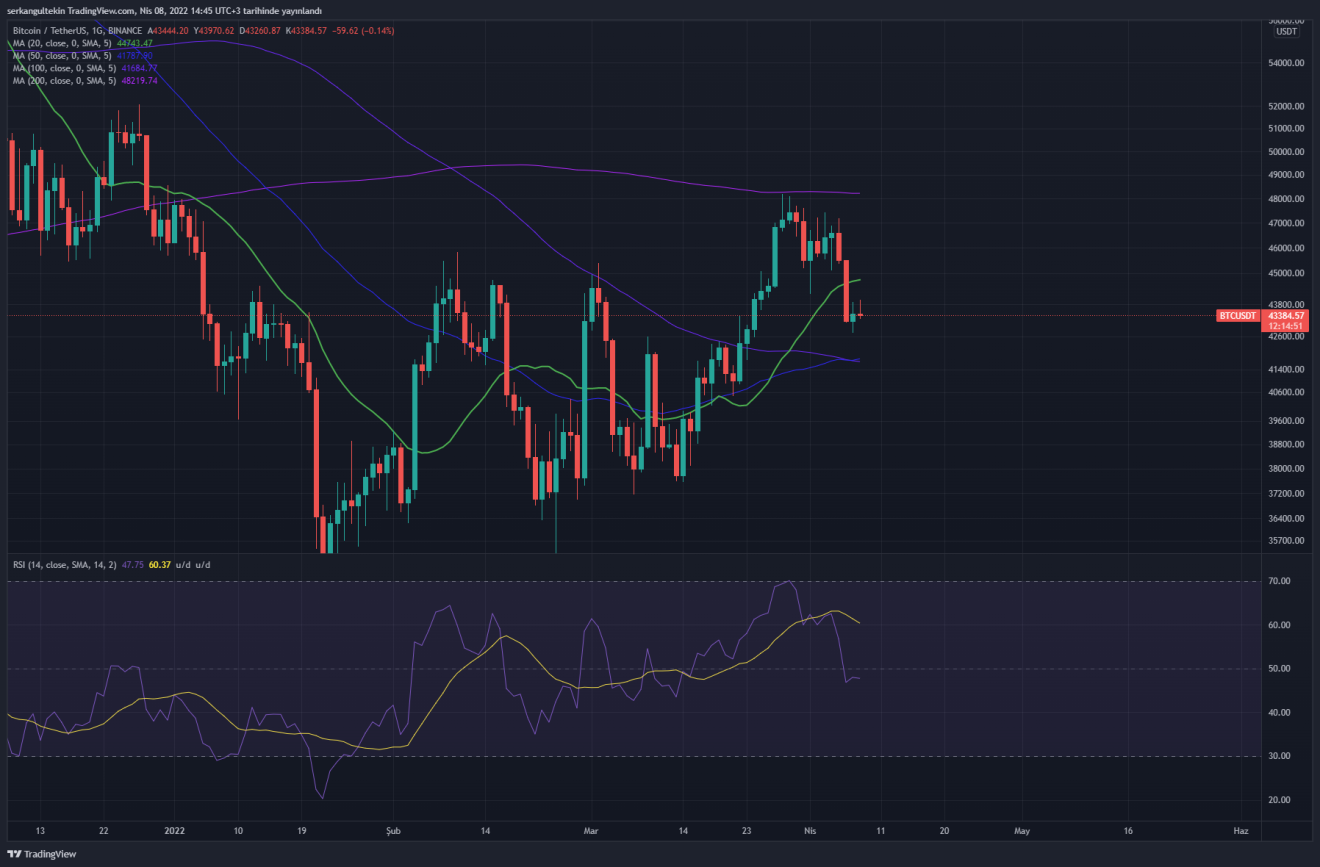Click the 70.00 level on RSI scale
The image size is (1320, 867).
tap(1279, 581)
